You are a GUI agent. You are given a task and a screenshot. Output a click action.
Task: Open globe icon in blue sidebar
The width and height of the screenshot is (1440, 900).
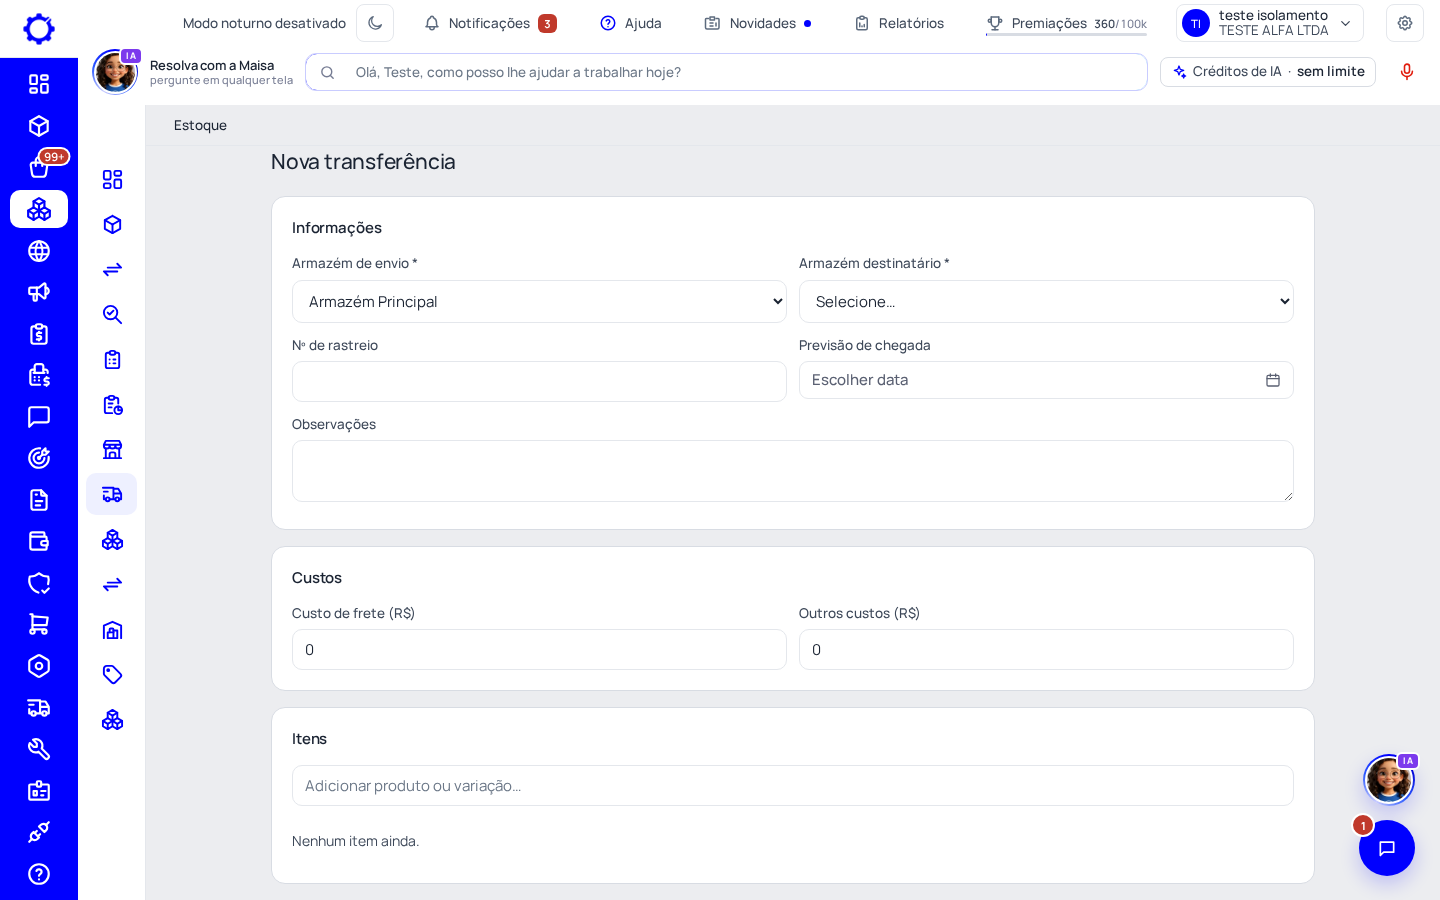click(39, 251)
